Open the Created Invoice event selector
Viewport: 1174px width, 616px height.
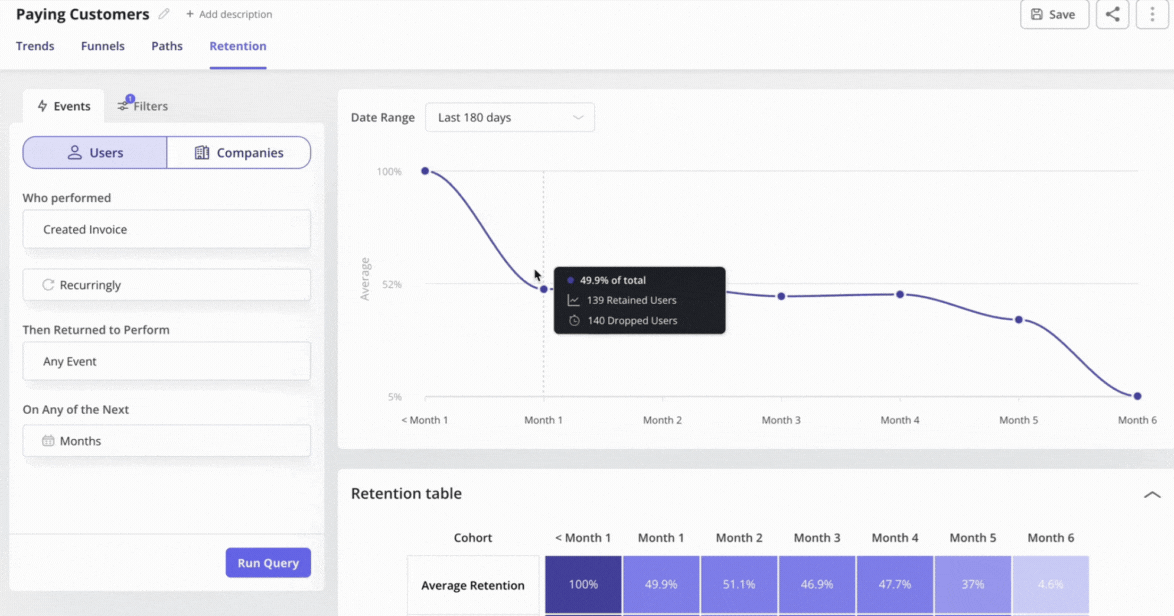pyautogui.click(x=166, y=229)
